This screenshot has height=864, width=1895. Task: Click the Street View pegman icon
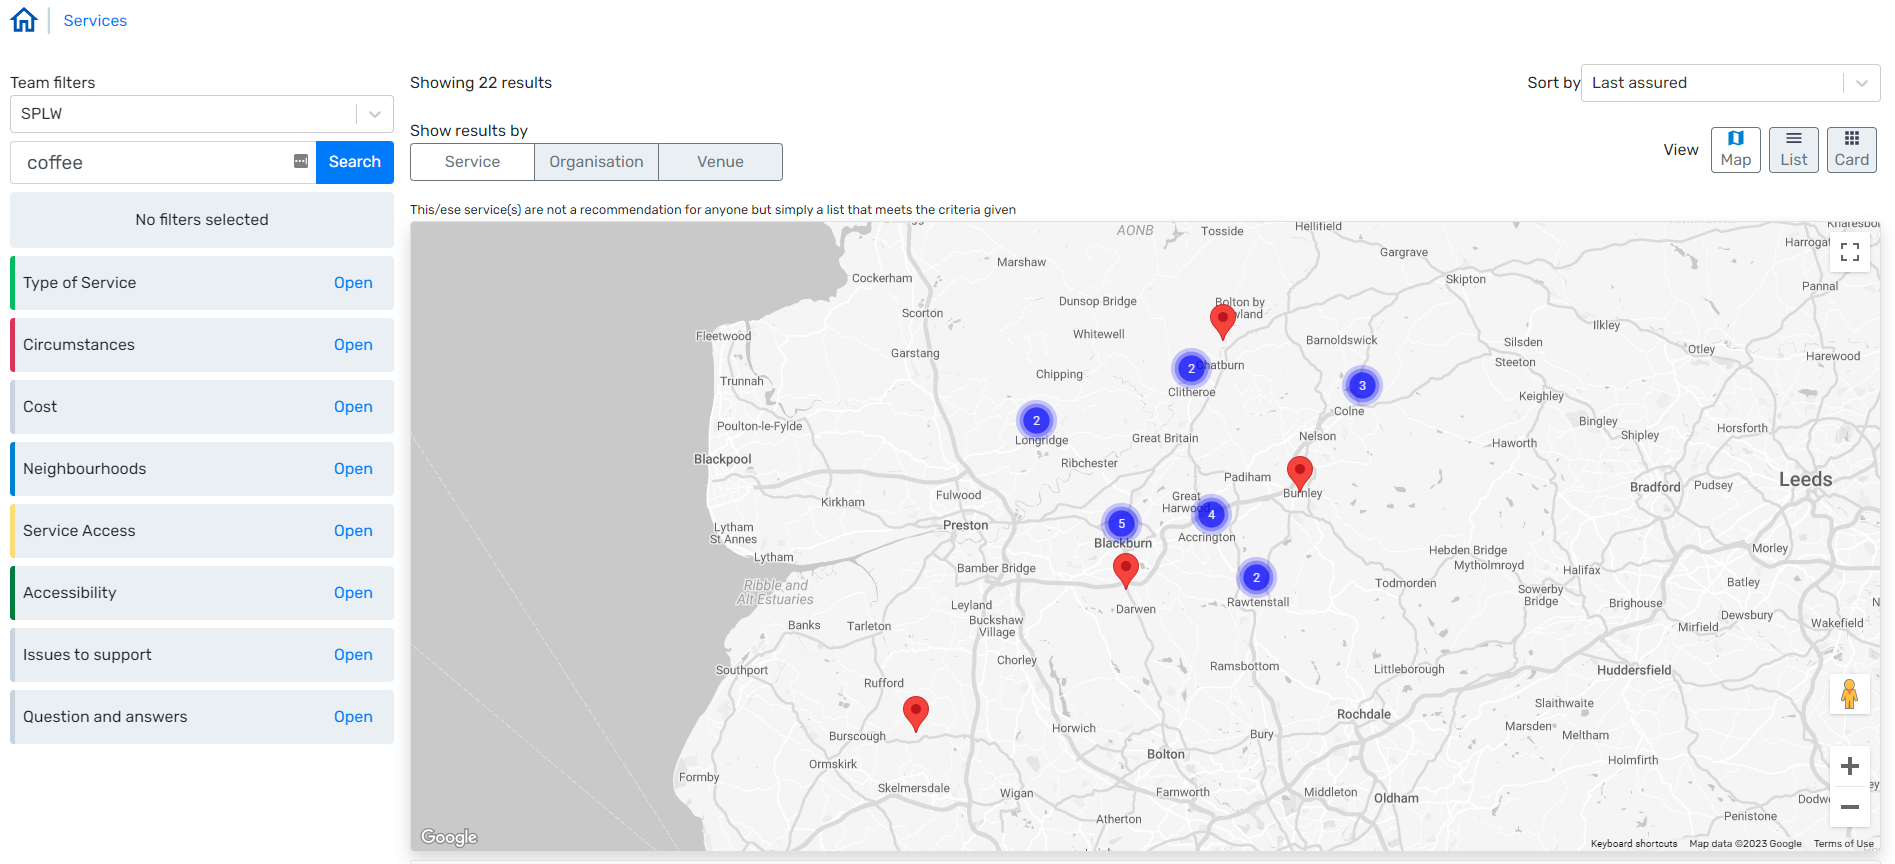pos(1849,694)
